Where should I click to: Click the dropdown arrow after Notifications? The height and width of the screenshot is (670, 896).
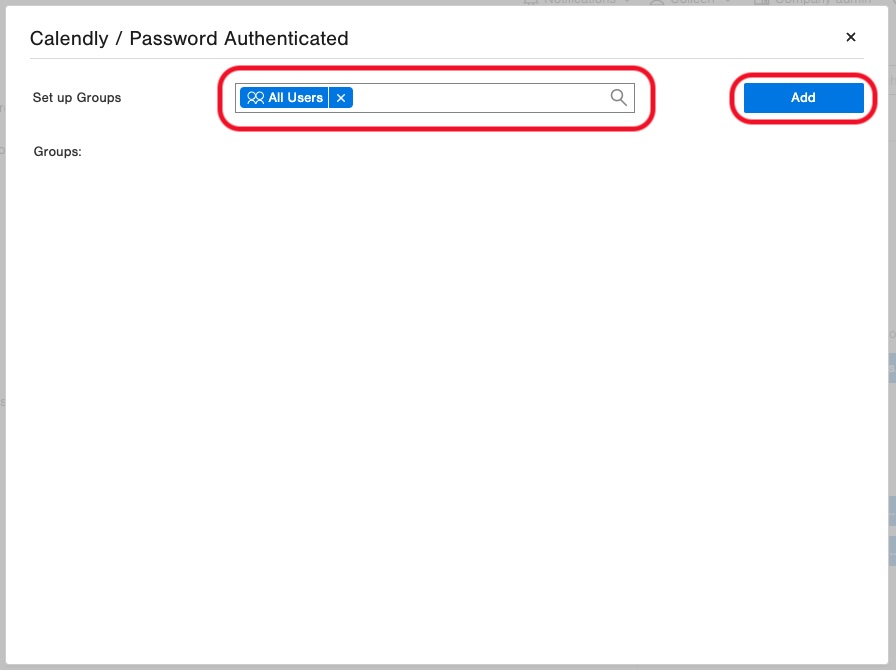coord(627,2)
